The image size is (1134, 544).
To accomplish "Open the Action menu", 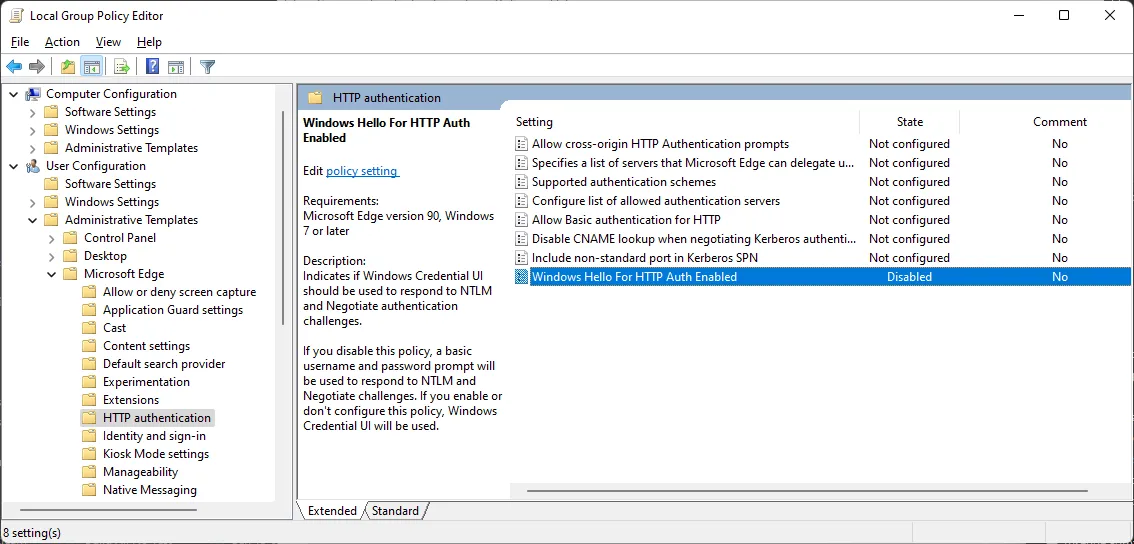I will pos(62,42).
